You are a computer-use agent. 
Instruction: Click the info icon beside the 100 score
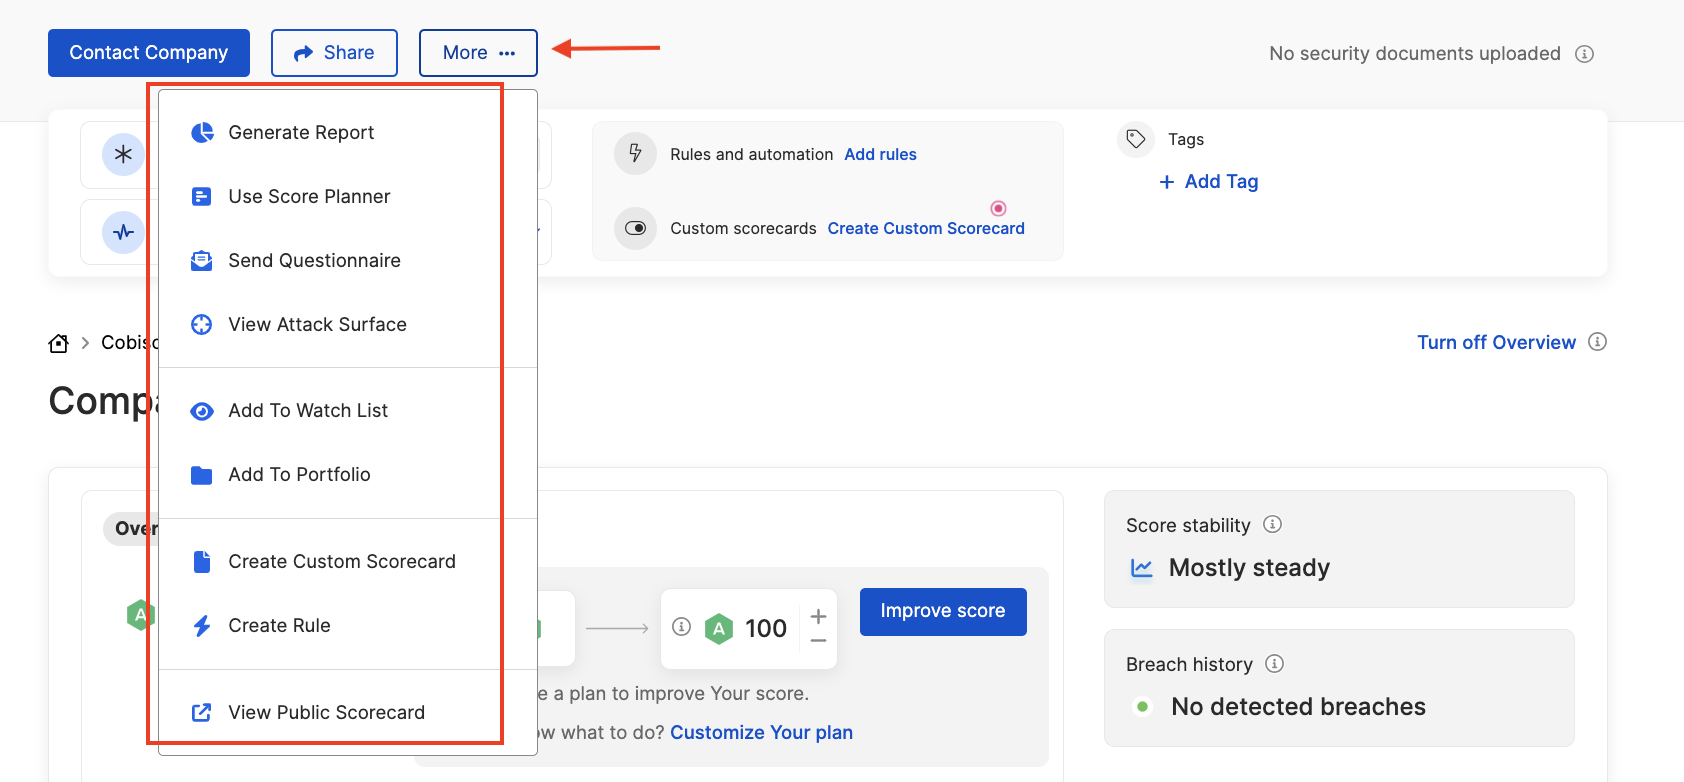(x=682, y=627)
